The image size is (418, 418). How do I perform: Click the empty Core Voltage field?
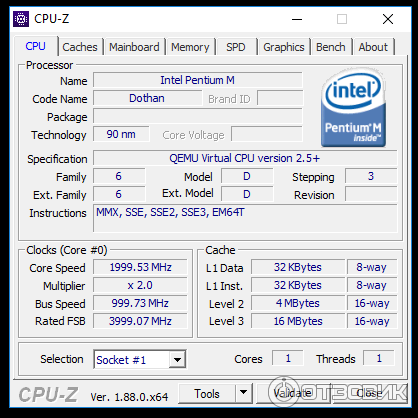[267, 134]
